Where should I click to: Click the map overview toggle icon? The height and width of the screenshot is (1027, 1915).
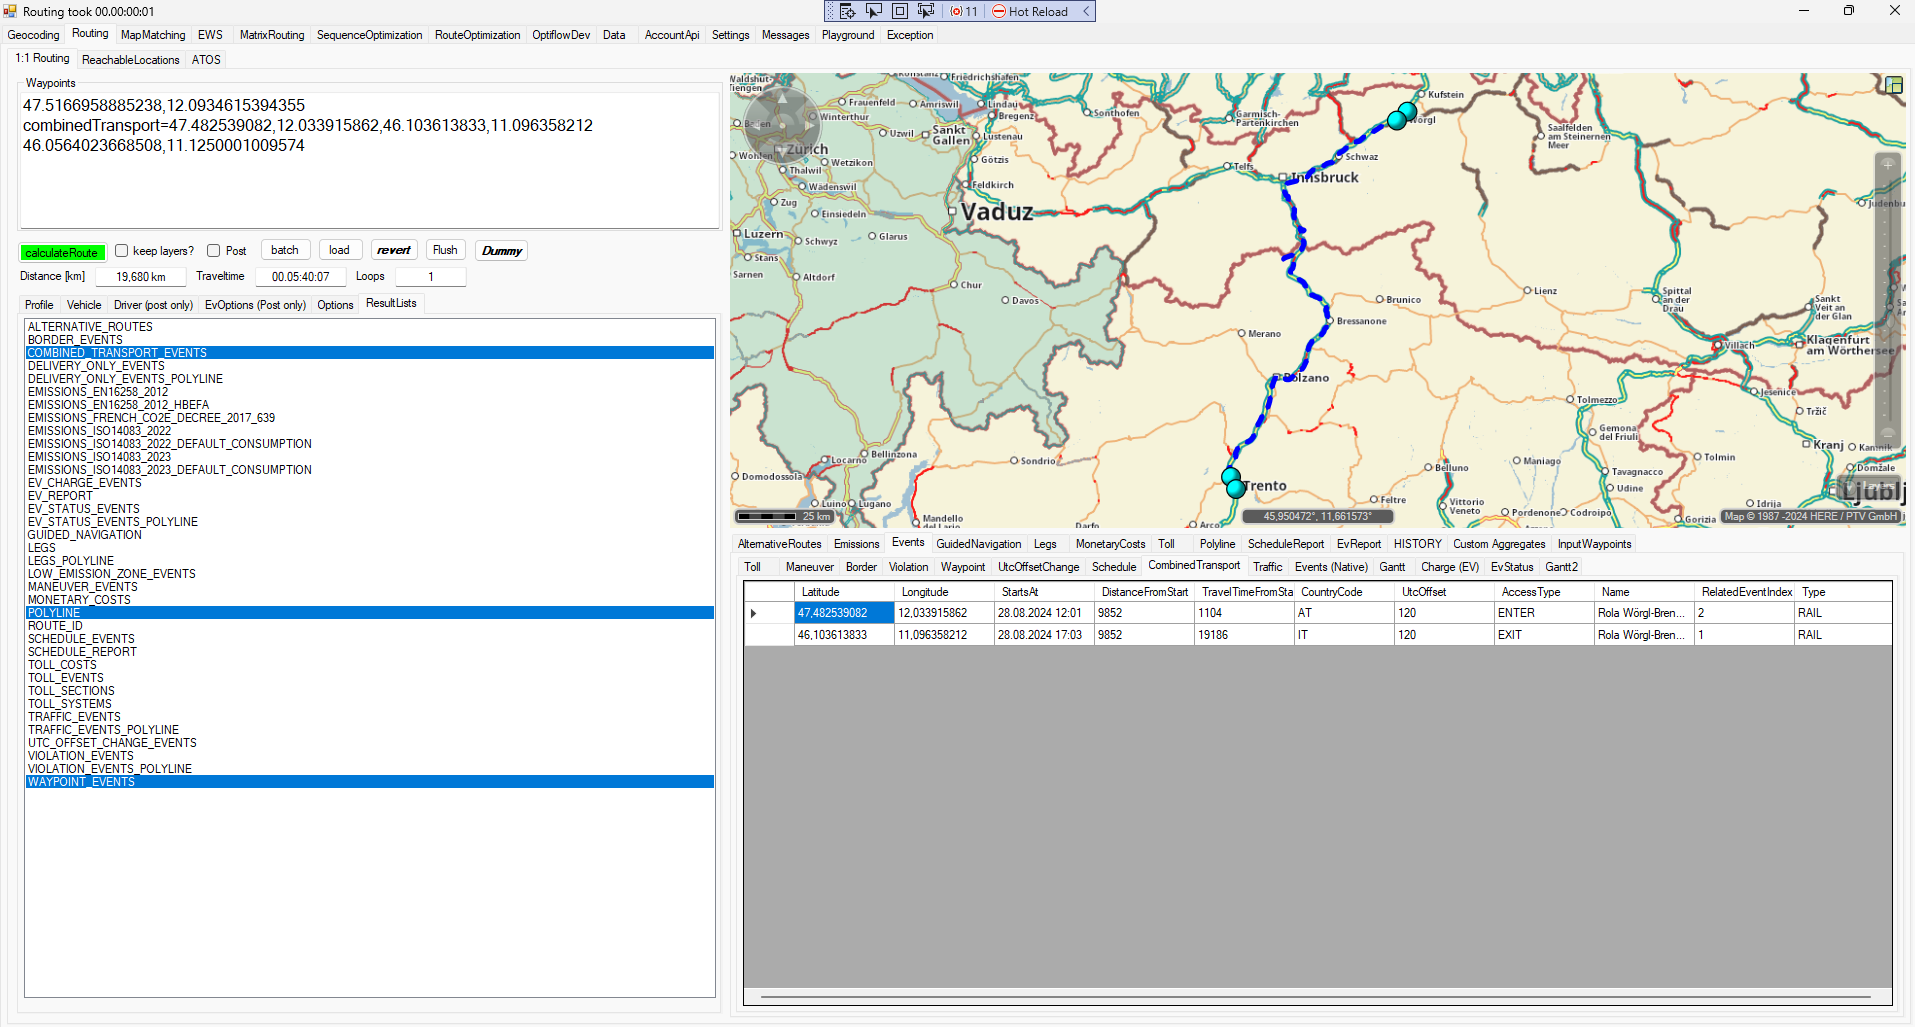pyautogui.click(x=1893, y=85)
